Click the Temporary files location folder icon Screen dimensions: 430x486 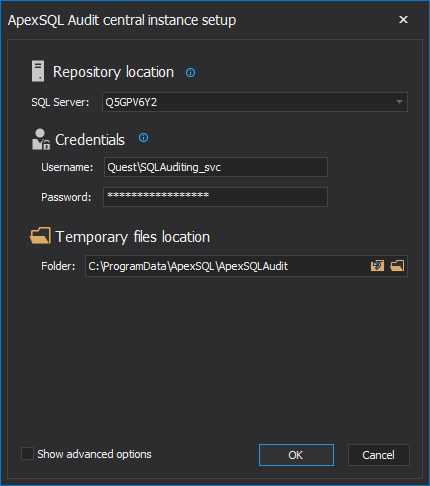[x=40, y=236]
